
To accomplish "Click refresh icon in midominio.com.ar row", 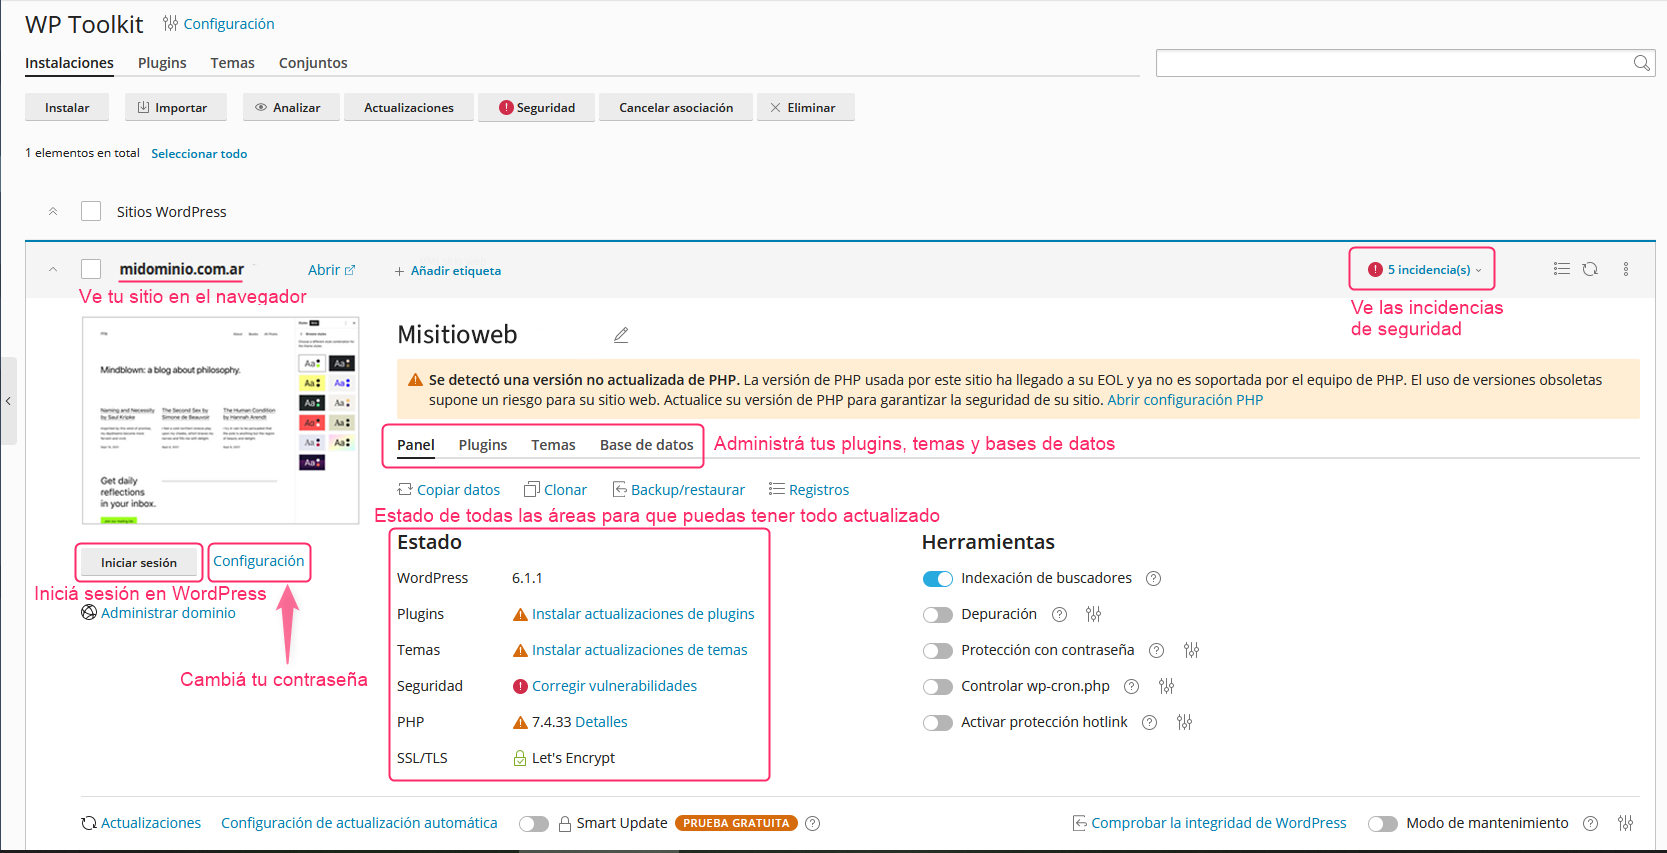I will click(x=1590, y=269).
